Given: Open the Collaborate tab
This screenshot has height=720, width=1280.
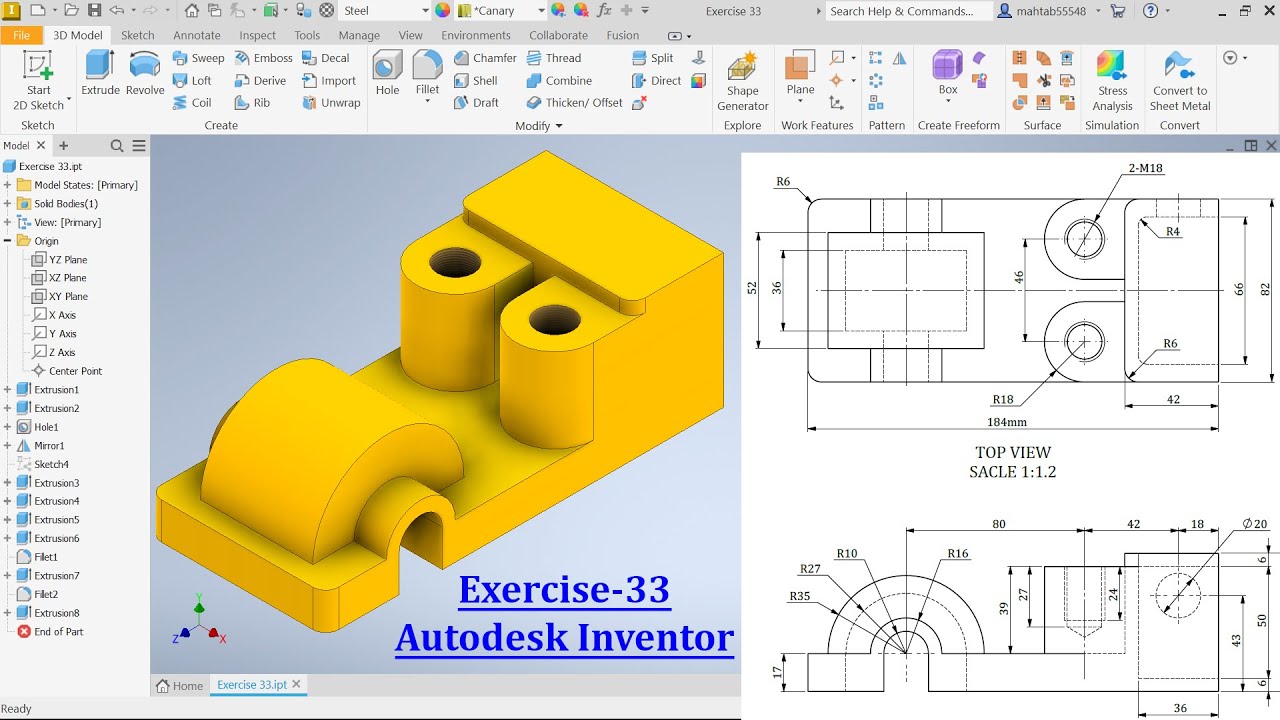Looking at the screenshot, I should pos(559,35).
